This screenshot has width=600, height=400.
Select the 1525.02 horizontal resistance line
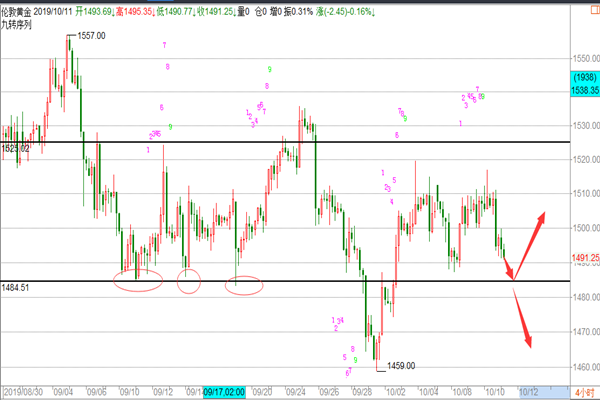(300, 142)
